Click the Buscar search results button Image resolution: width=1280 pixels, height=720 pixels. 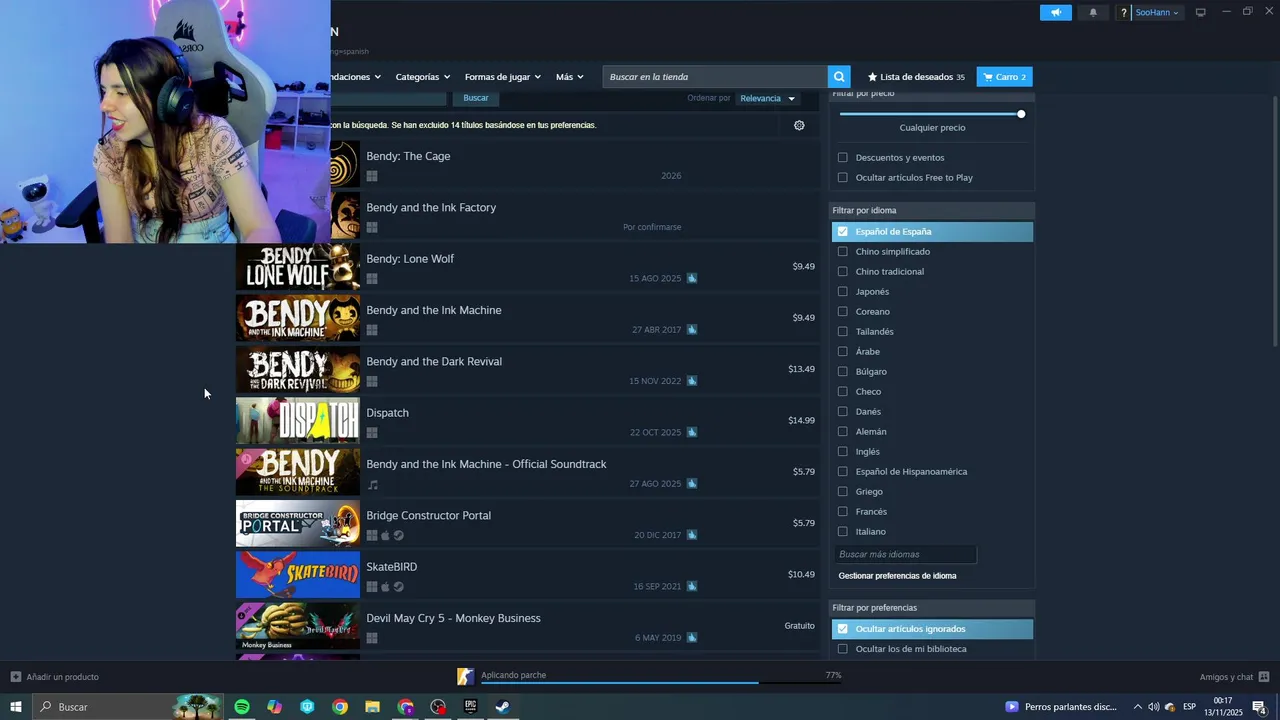pos(476,98)
